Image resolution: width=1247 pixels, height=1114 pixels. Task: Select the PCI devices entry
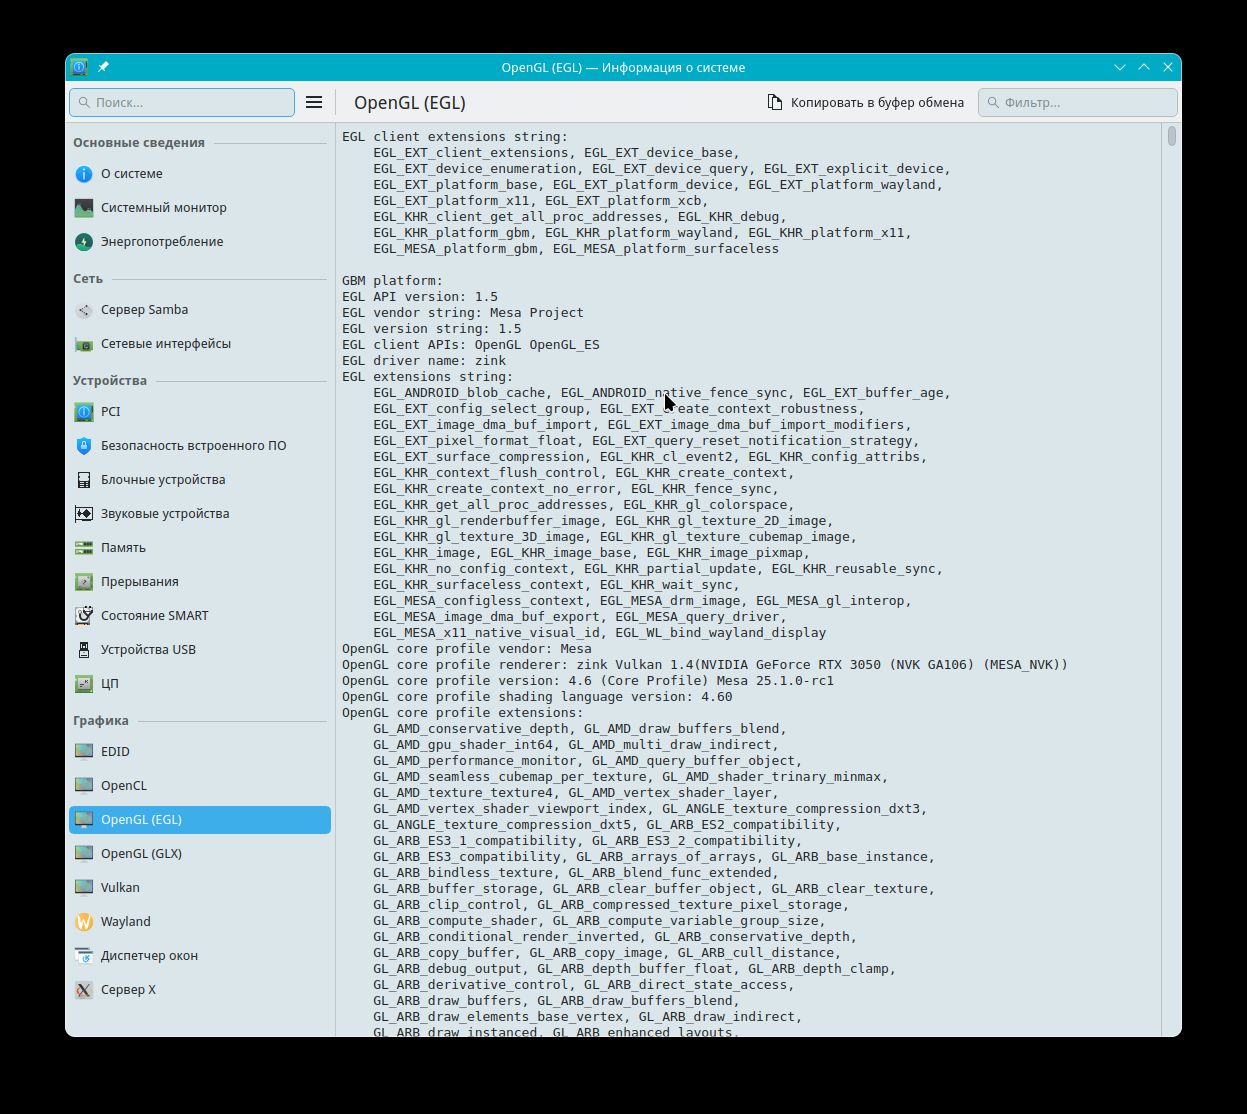(x=200, y=412)
